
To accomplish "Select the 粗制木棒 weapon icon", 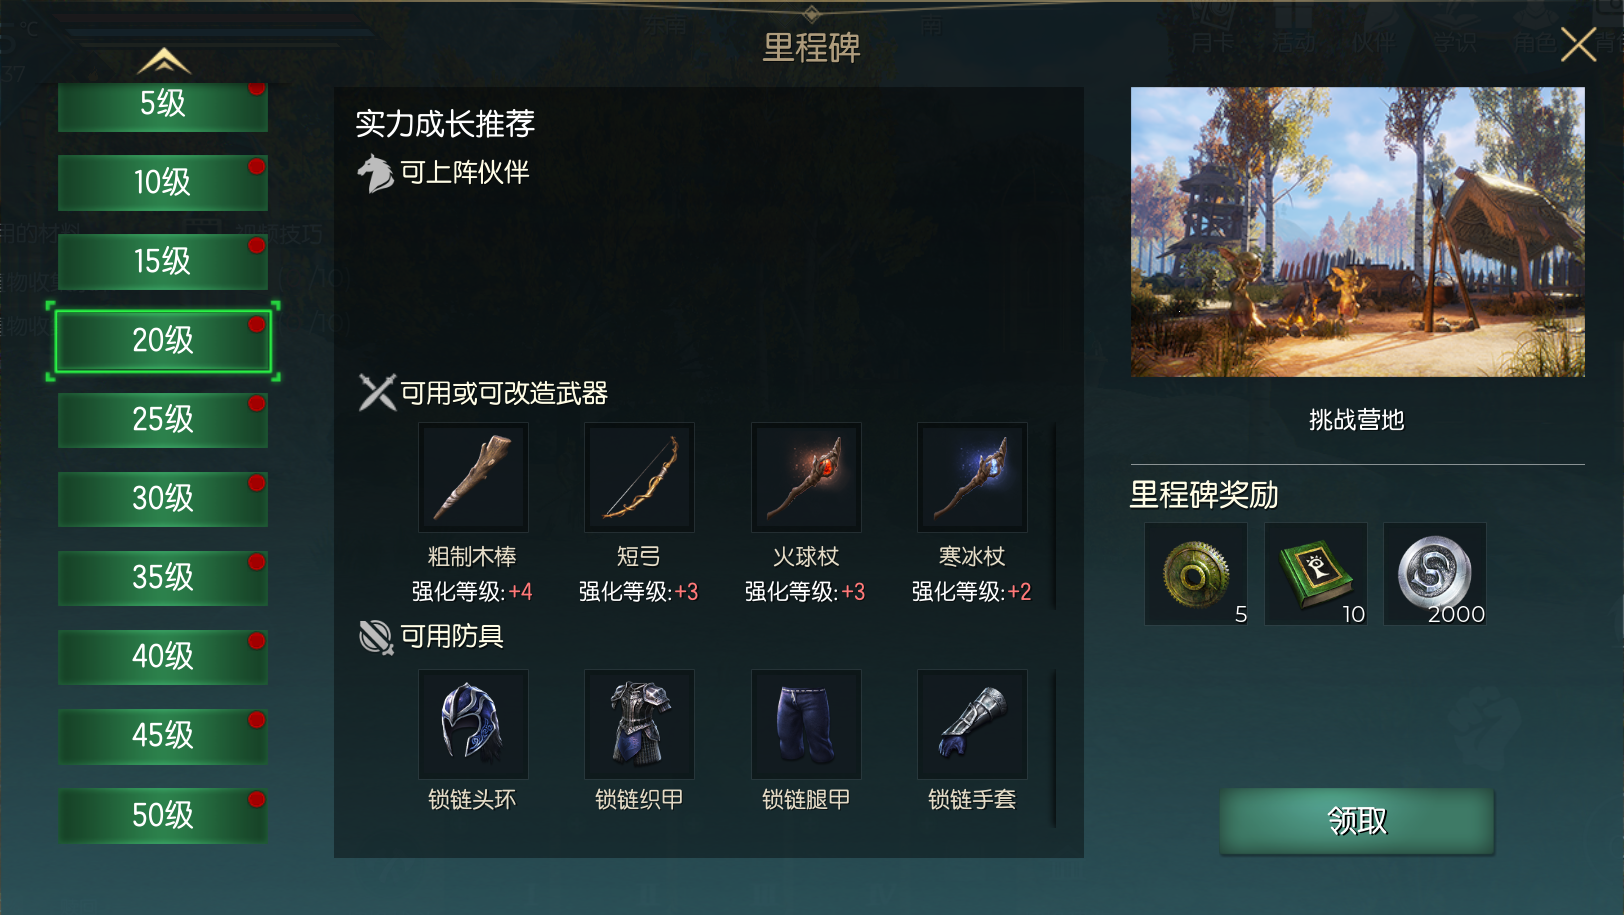I will pos(473,477).
